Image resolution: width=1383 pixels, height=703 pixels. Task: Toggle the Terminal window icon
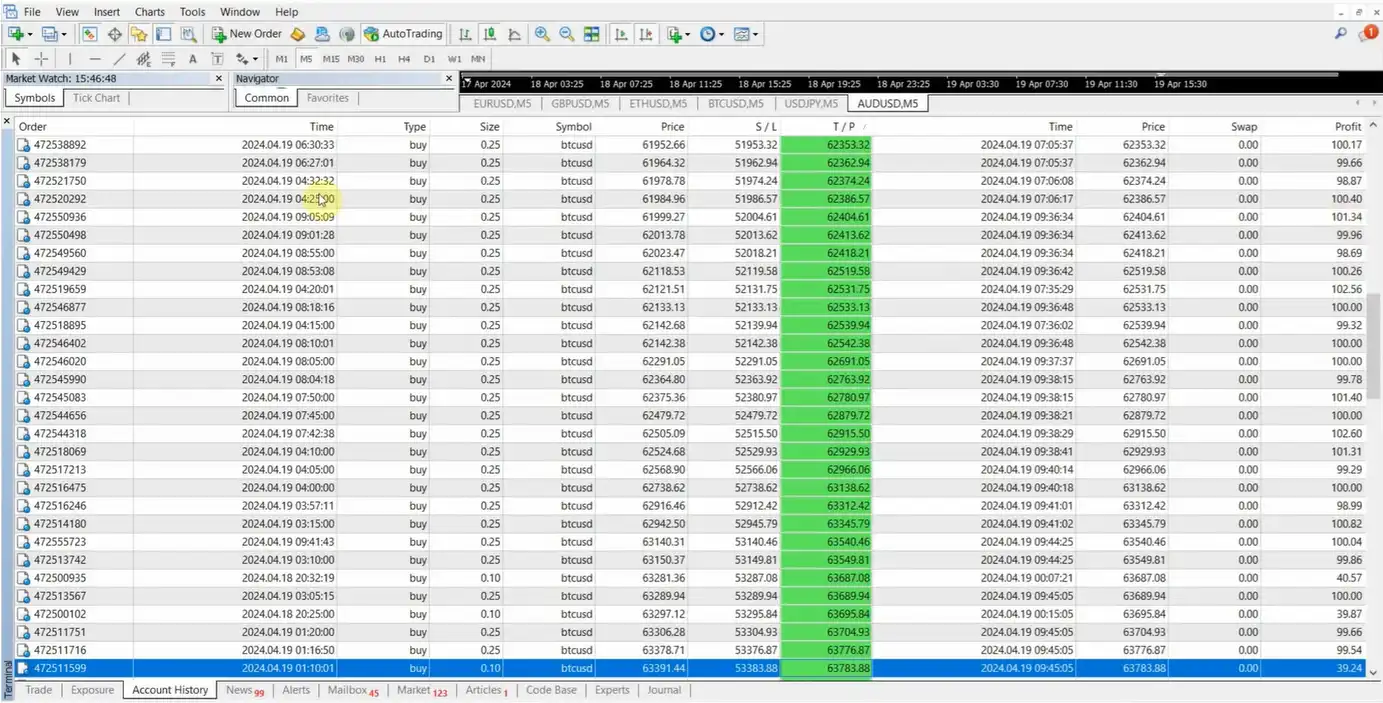click(163, 34)
